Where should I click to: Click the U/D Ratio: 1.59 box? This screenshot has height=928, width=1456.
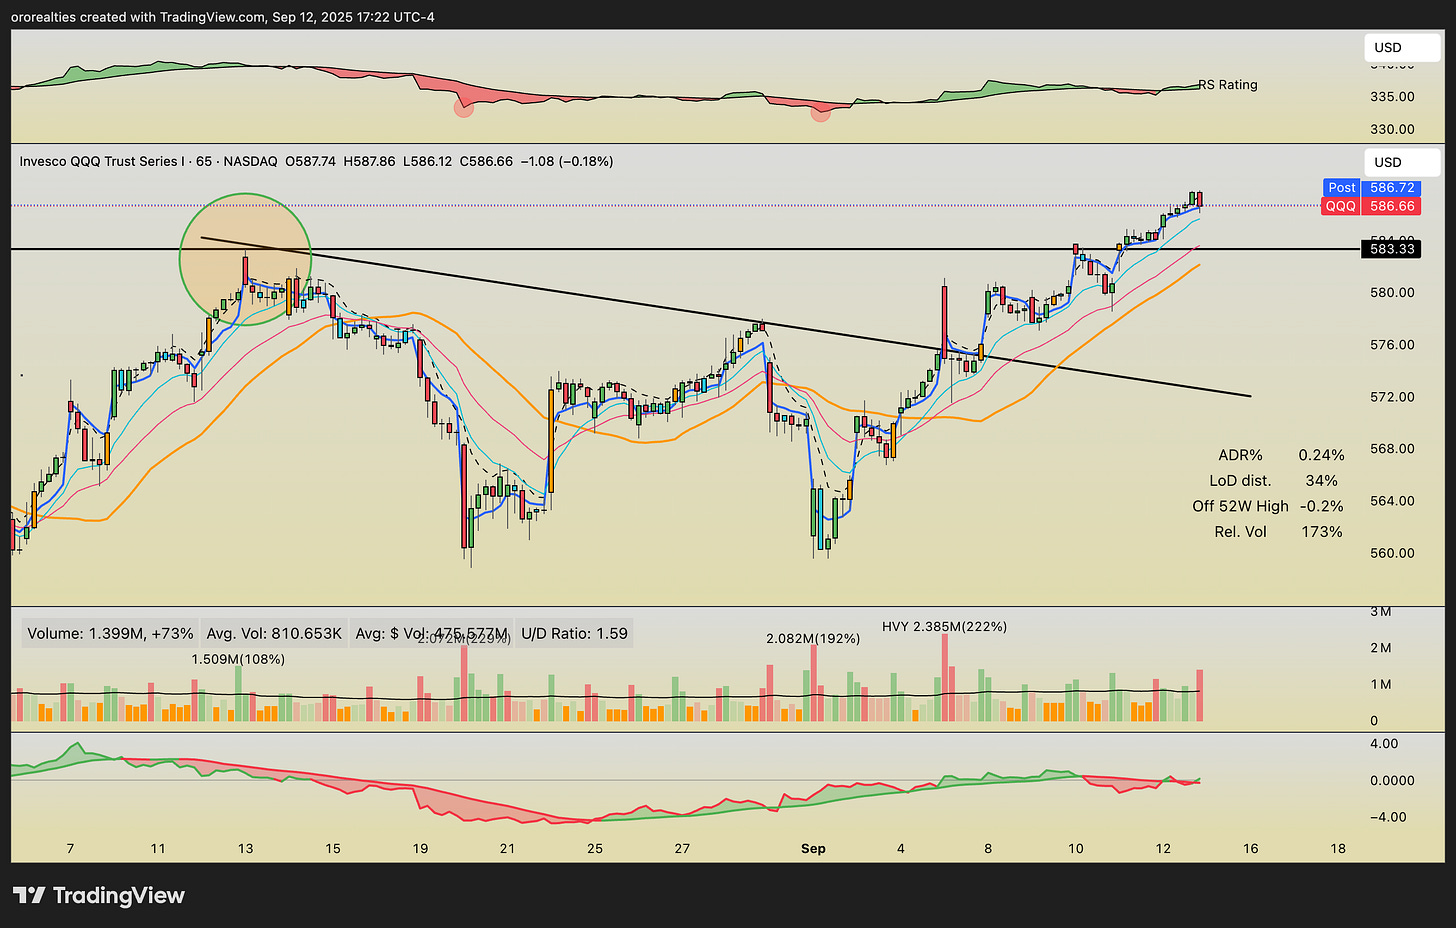[574, 633]
